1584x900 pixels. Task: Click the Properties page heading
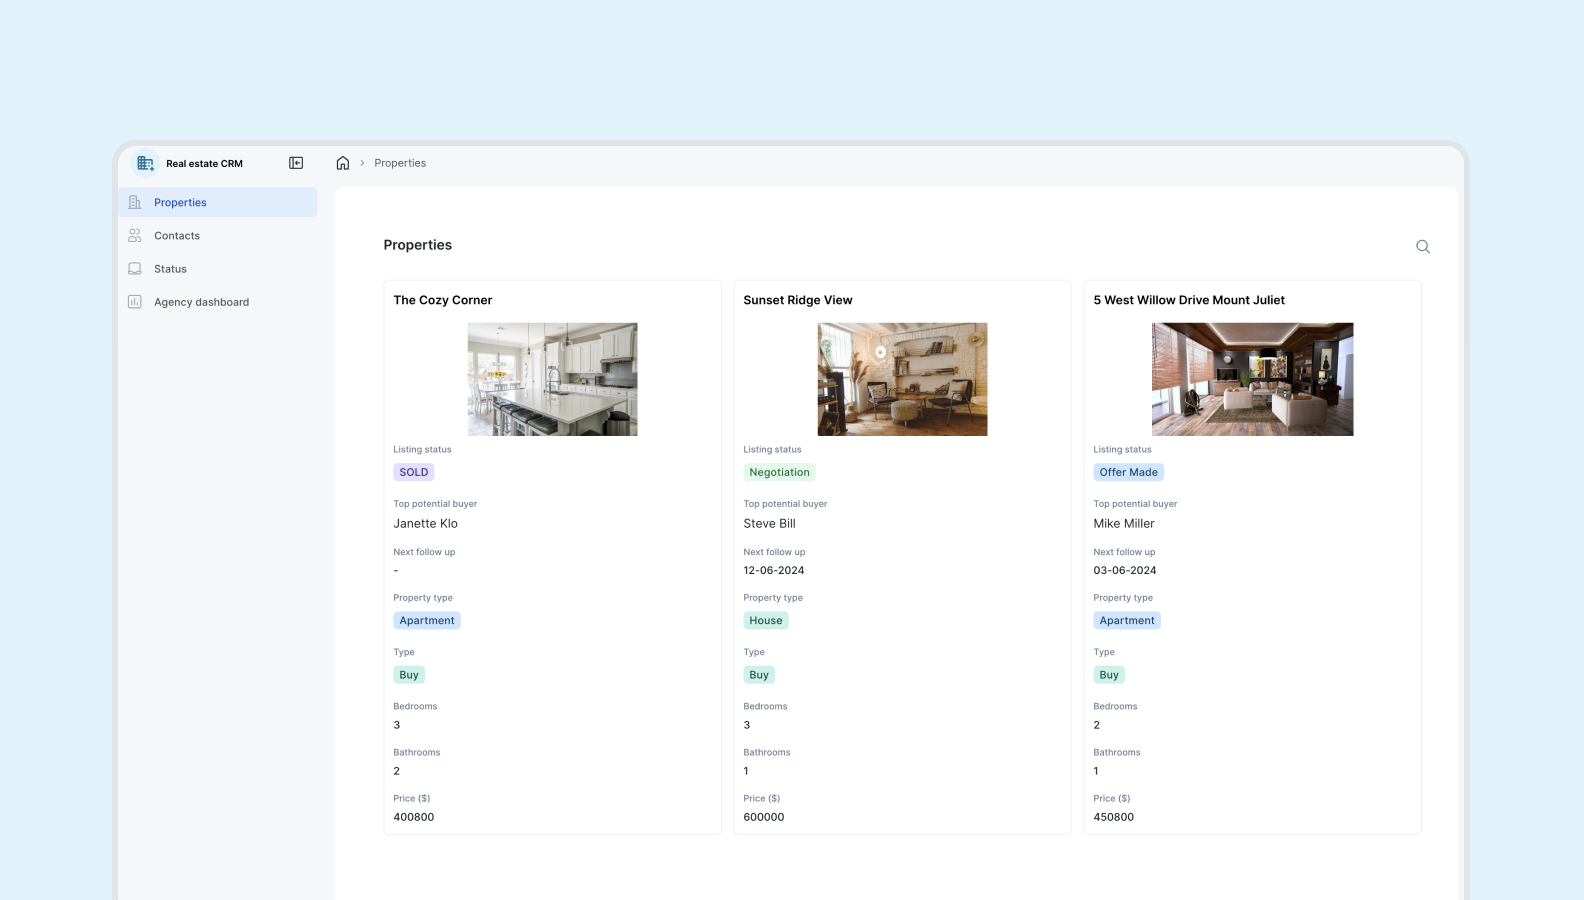pyautogui.click(x=418, y=245)
